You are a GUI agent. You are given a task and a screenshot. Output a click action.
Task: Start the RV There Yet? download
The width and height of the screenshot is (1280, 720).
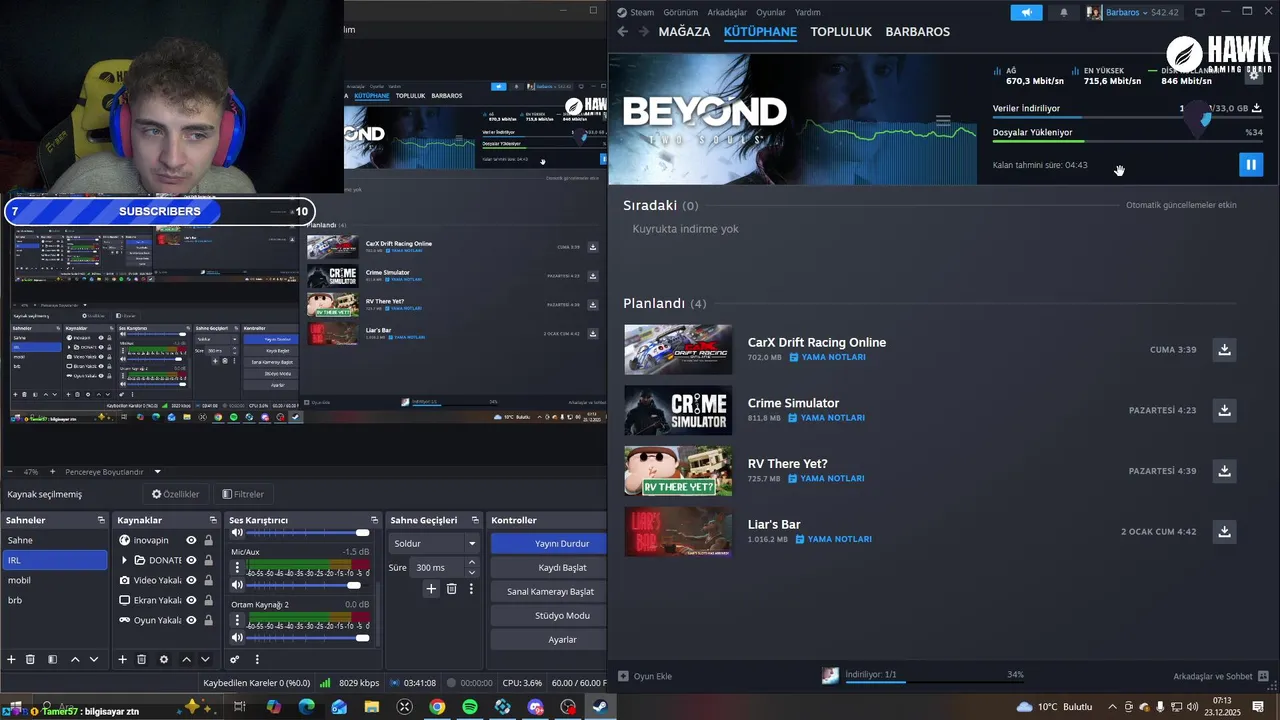pos(1224,470)
